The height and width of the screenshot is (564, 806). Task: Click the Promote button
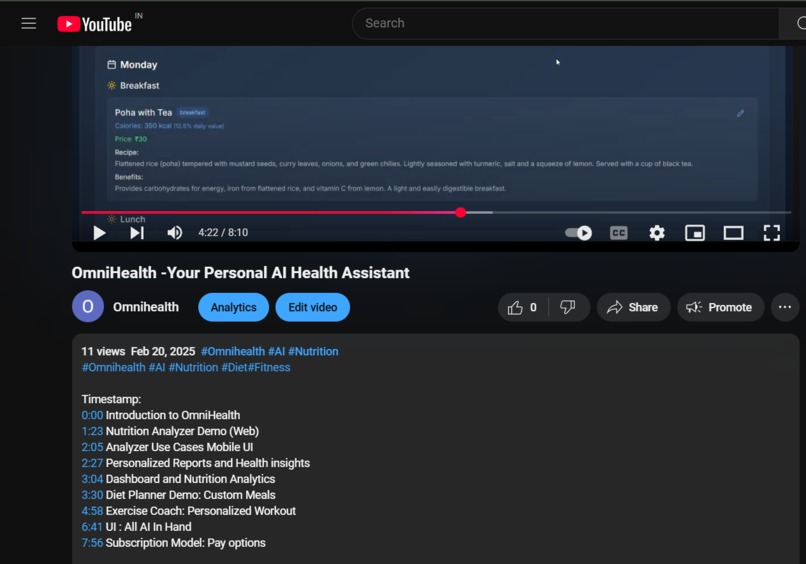[x=720, y=307]
